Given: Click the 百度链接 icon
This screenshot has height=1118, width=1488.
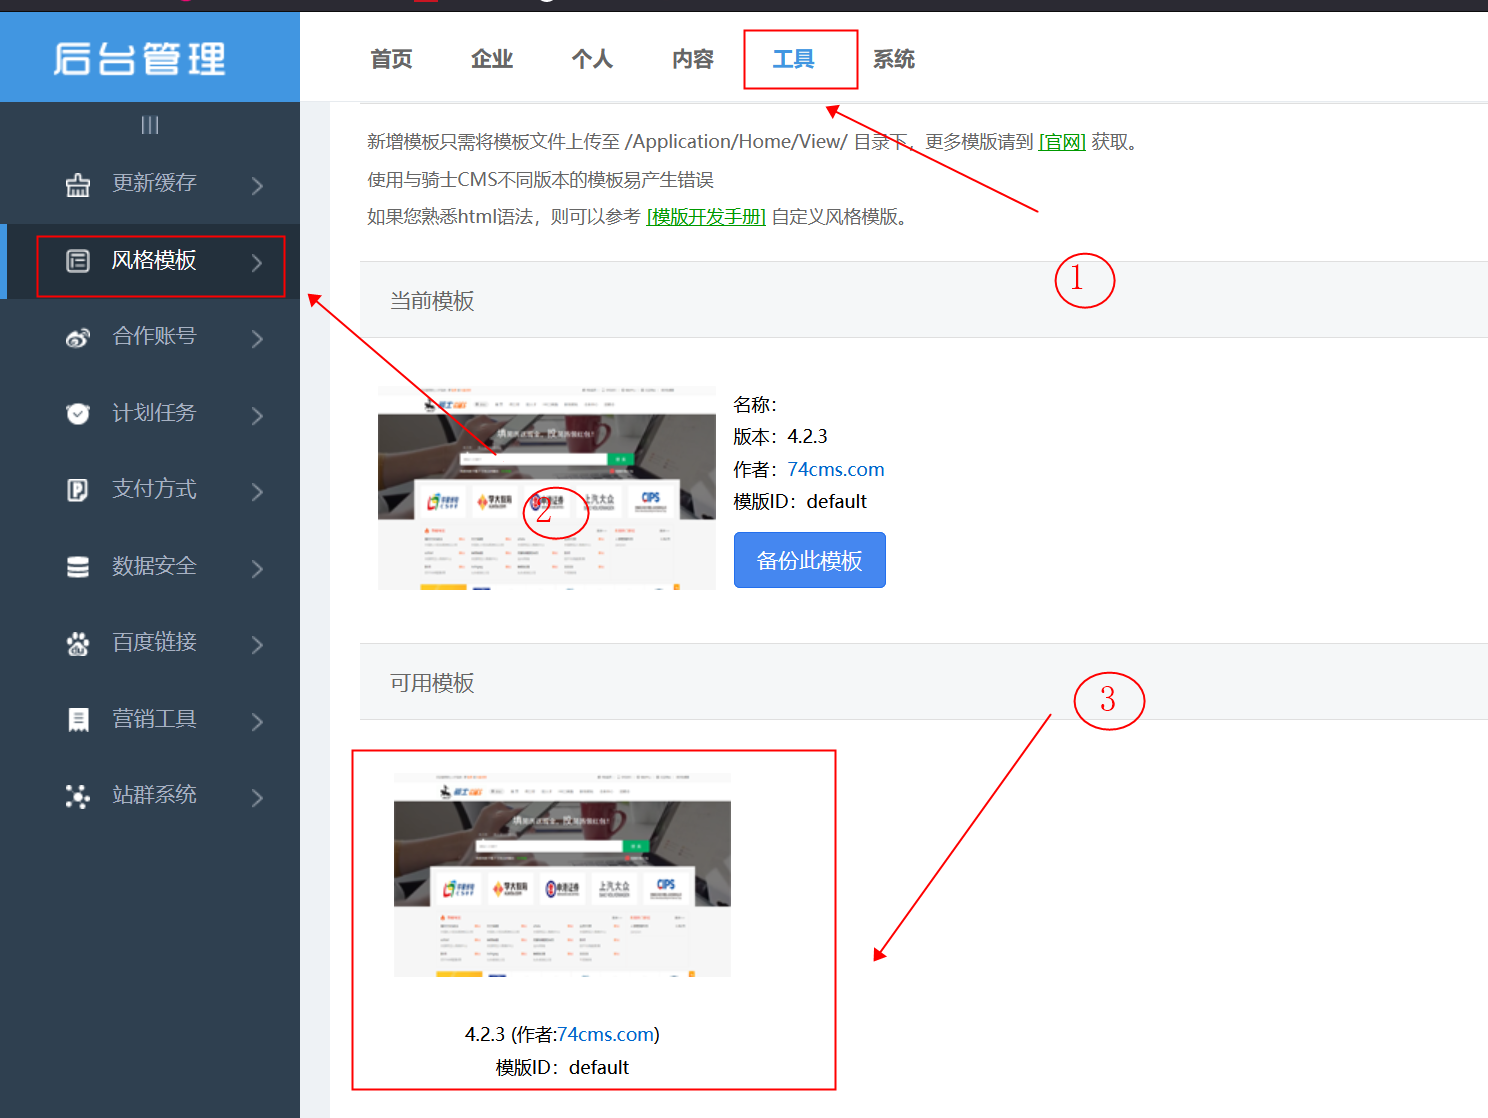Looking at the screenshot, I should coord(78,643).
